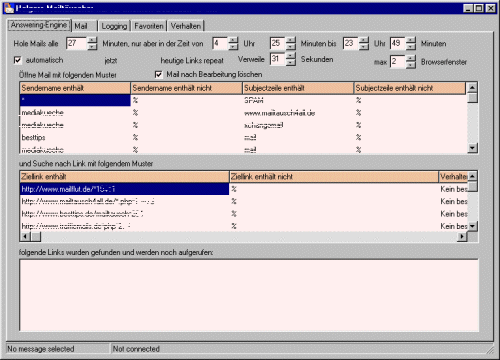Switch to the Favoriten tab

click(x=149, y=26)
